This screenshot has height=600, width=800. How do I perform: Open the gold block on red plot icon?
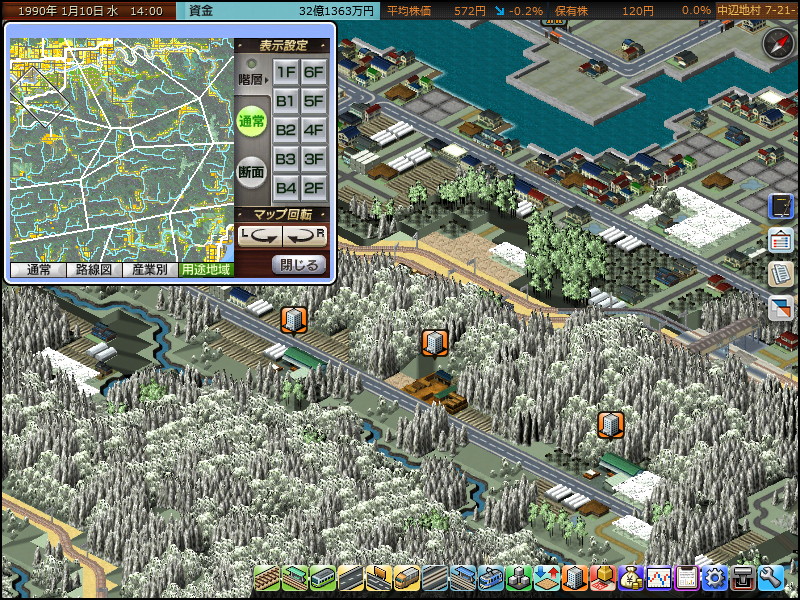(603, 578)
